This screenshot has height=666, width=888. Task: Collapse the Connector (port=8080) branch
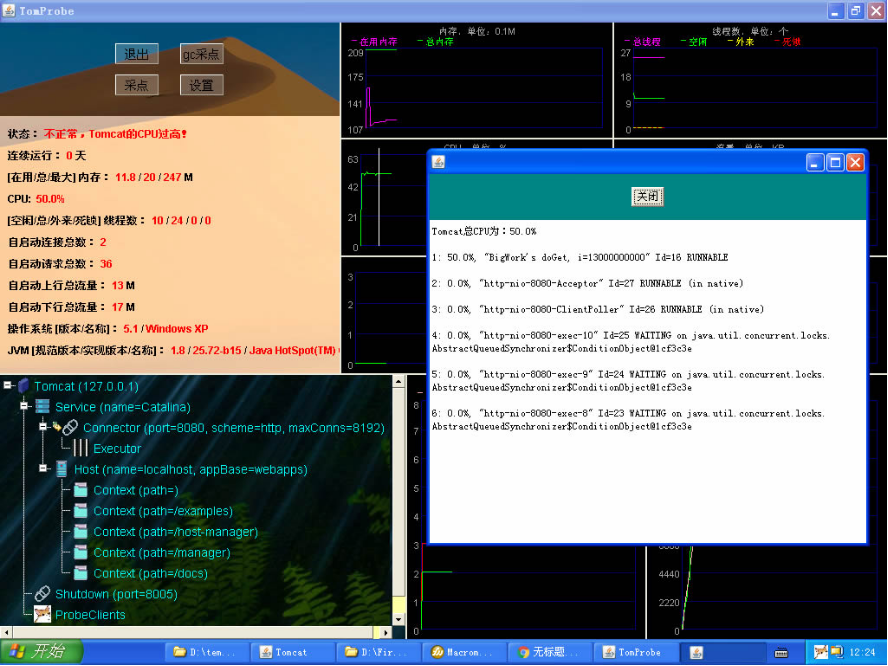(44, 427)
